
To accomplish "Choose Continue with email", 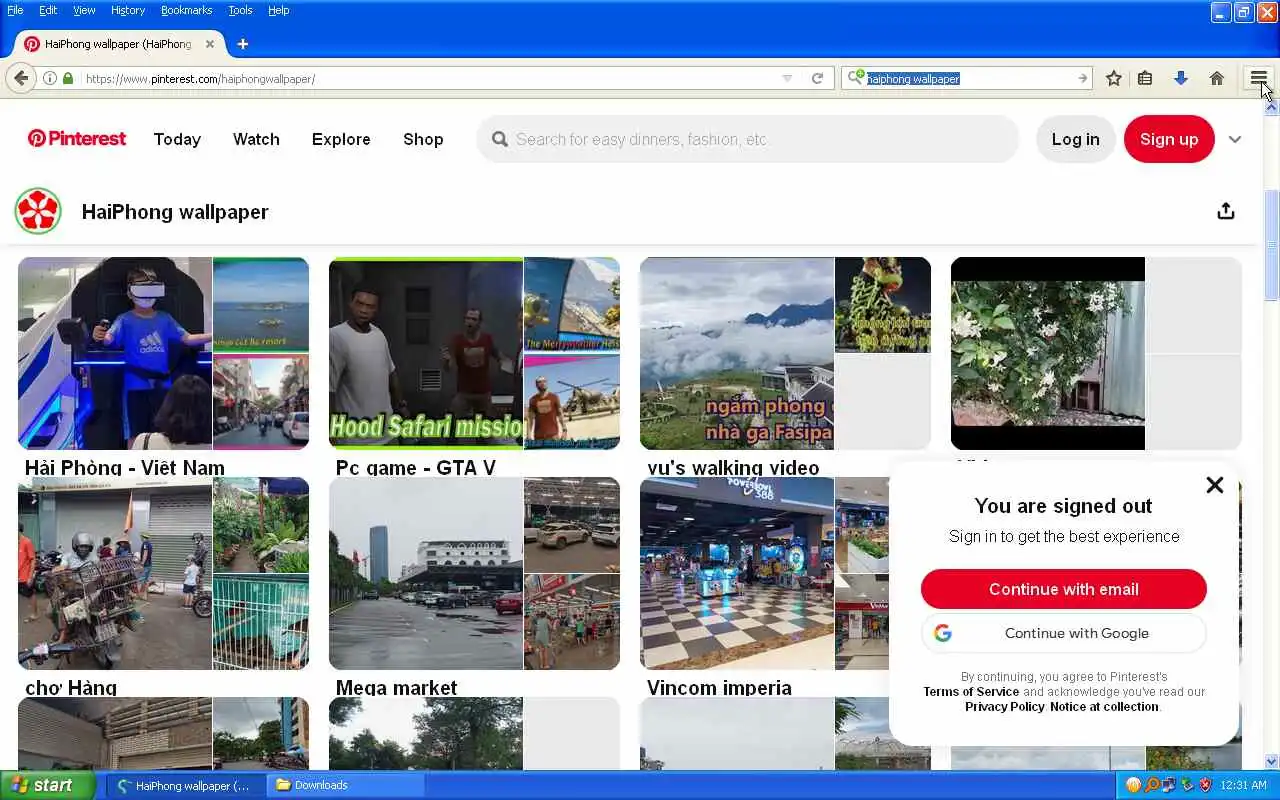I will click(x=1063, y=589).
